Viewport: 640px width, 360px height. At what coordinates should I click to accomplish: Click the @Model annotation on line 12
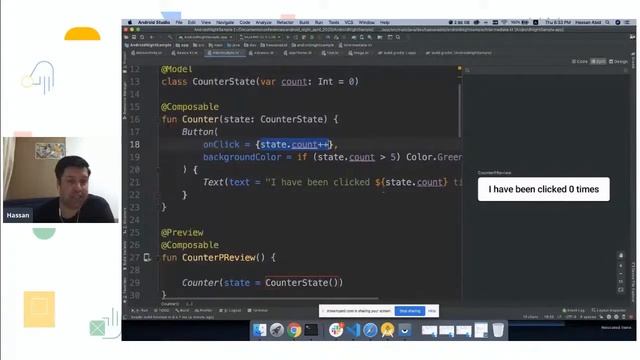click(176, 69)
